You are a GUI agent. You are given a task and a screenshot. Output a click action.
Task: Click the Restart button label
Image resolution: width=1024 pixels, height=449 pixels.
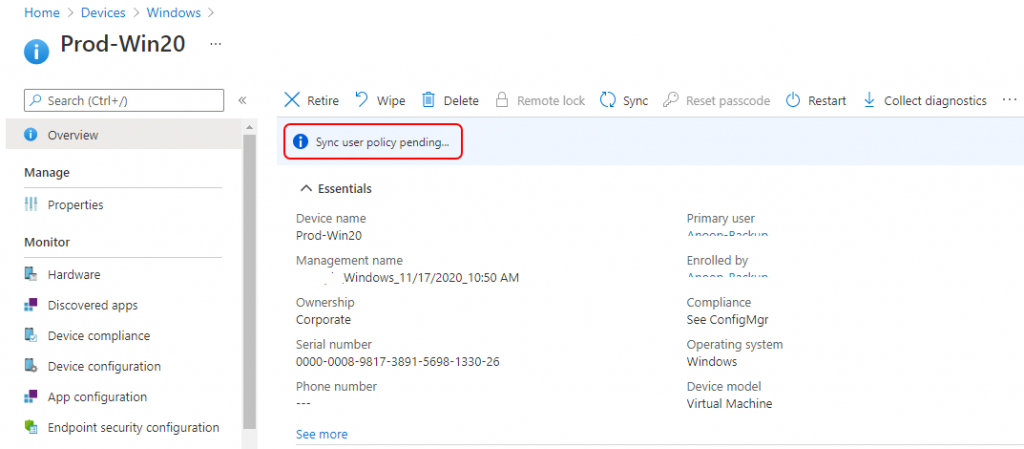pos(827,101)
